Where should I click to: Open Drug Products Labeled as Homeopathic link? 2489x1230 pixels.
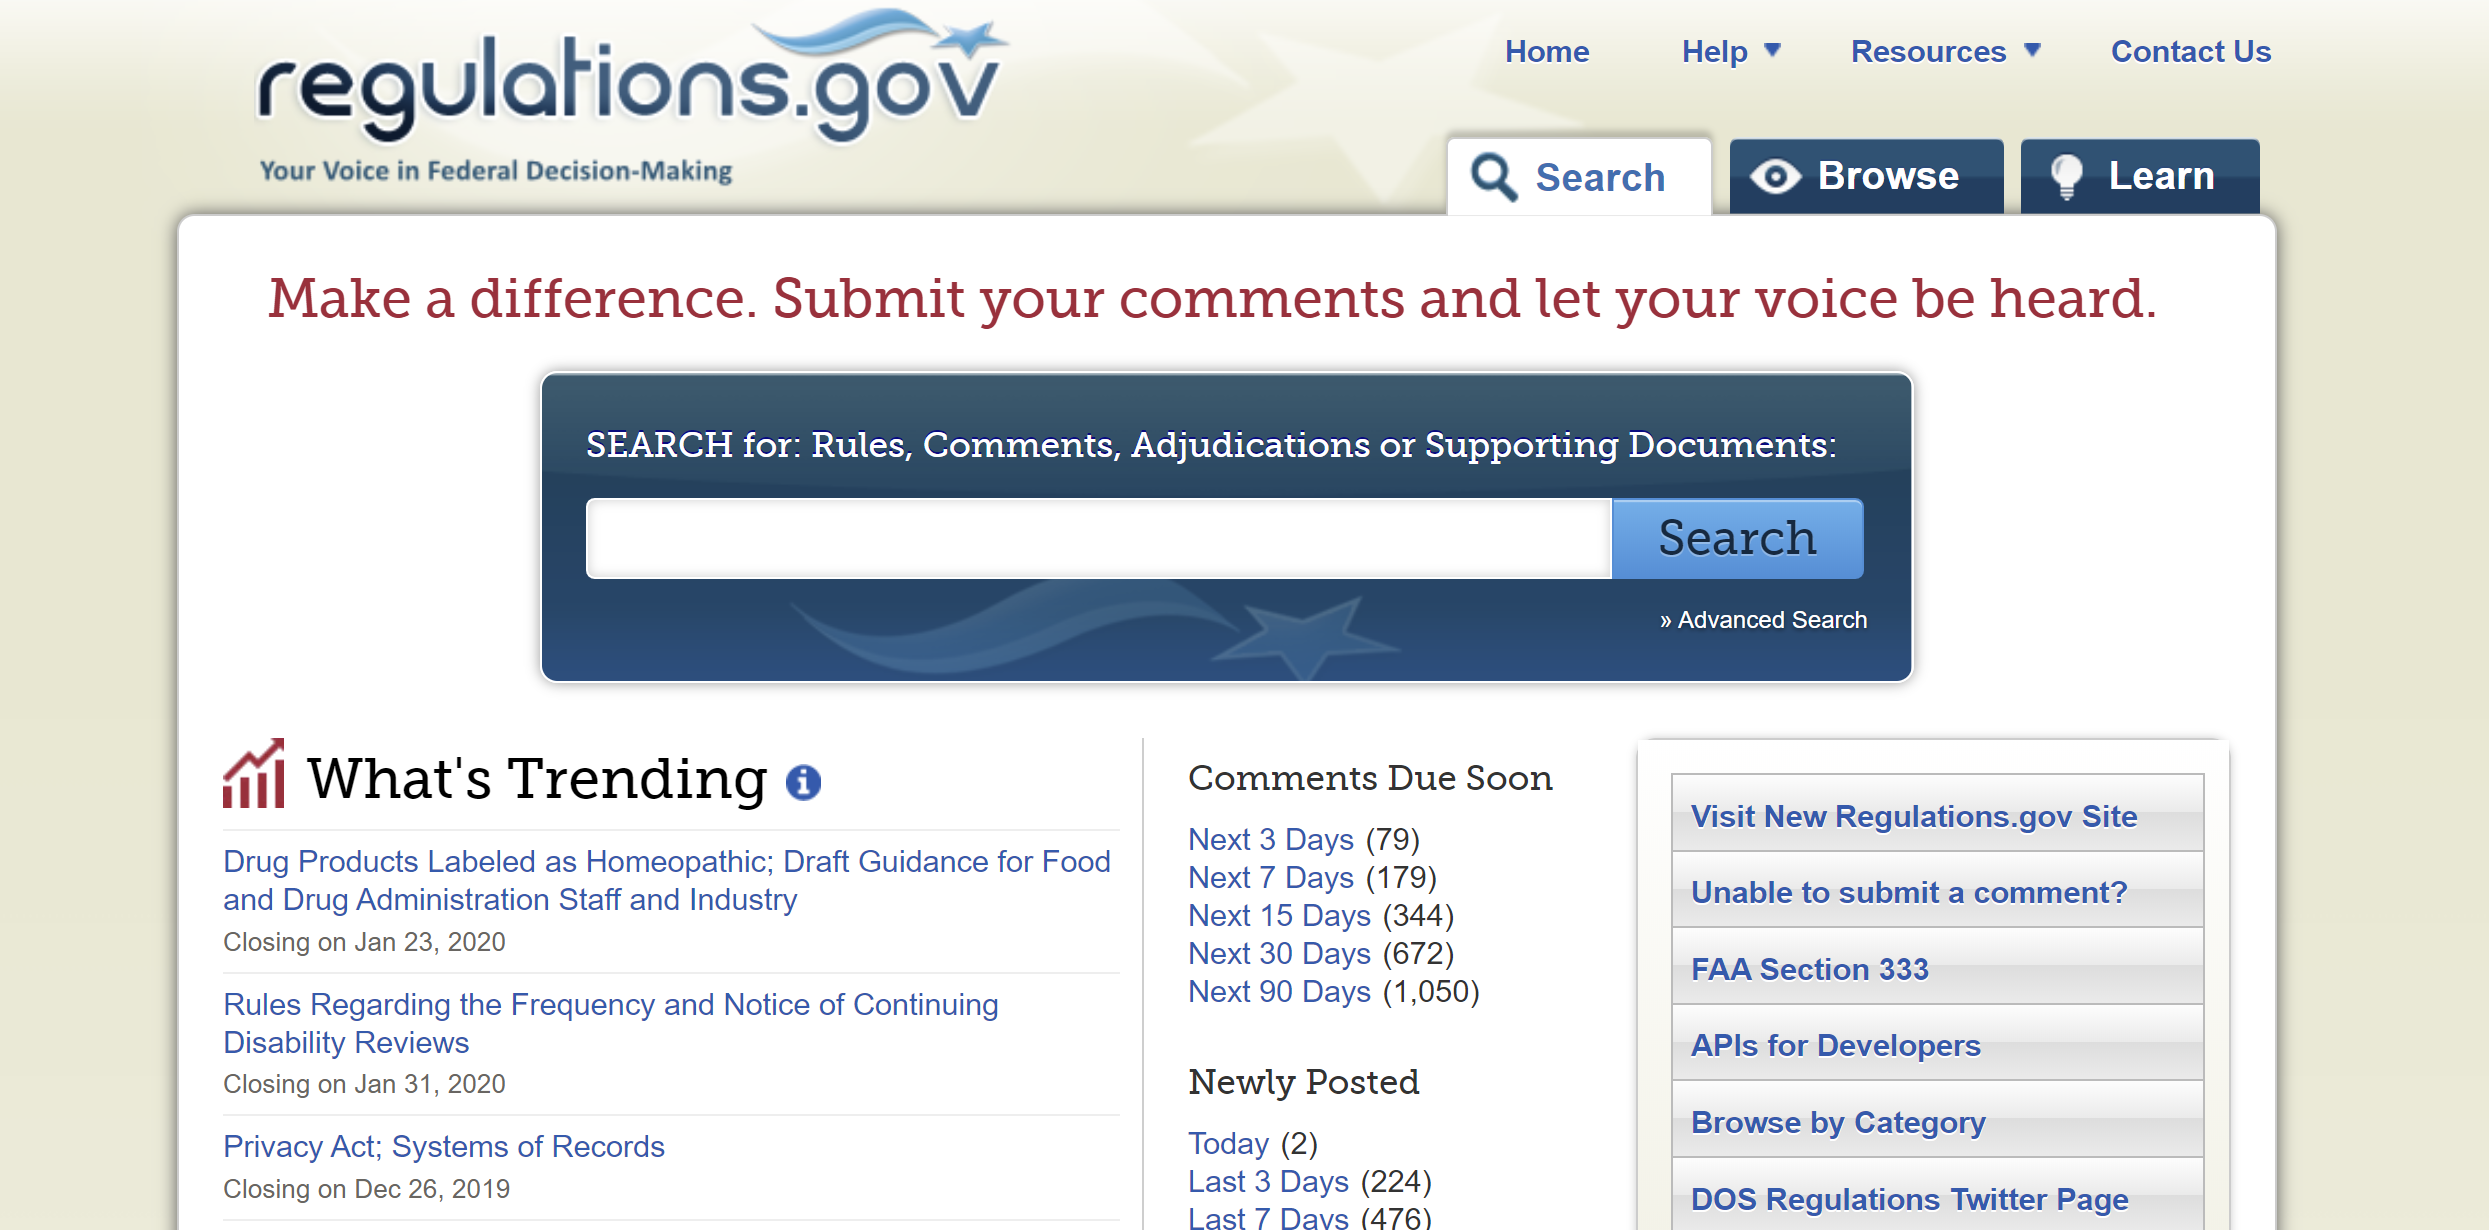[x=666, y=880]
